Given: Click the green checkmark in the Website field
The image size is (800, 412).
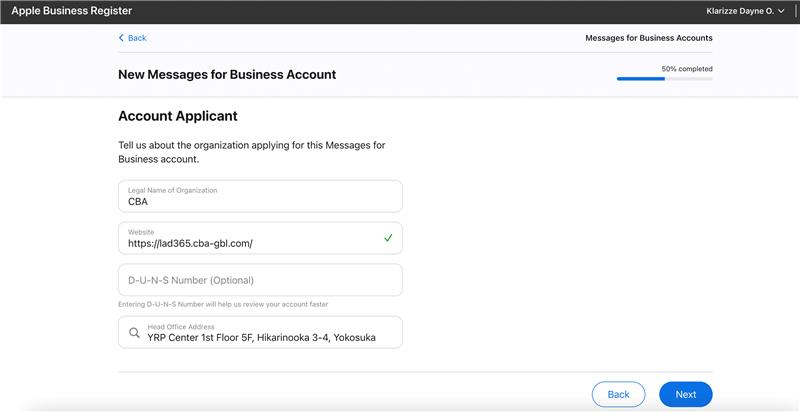Looking at the screenshot, I should pos(388,238).
